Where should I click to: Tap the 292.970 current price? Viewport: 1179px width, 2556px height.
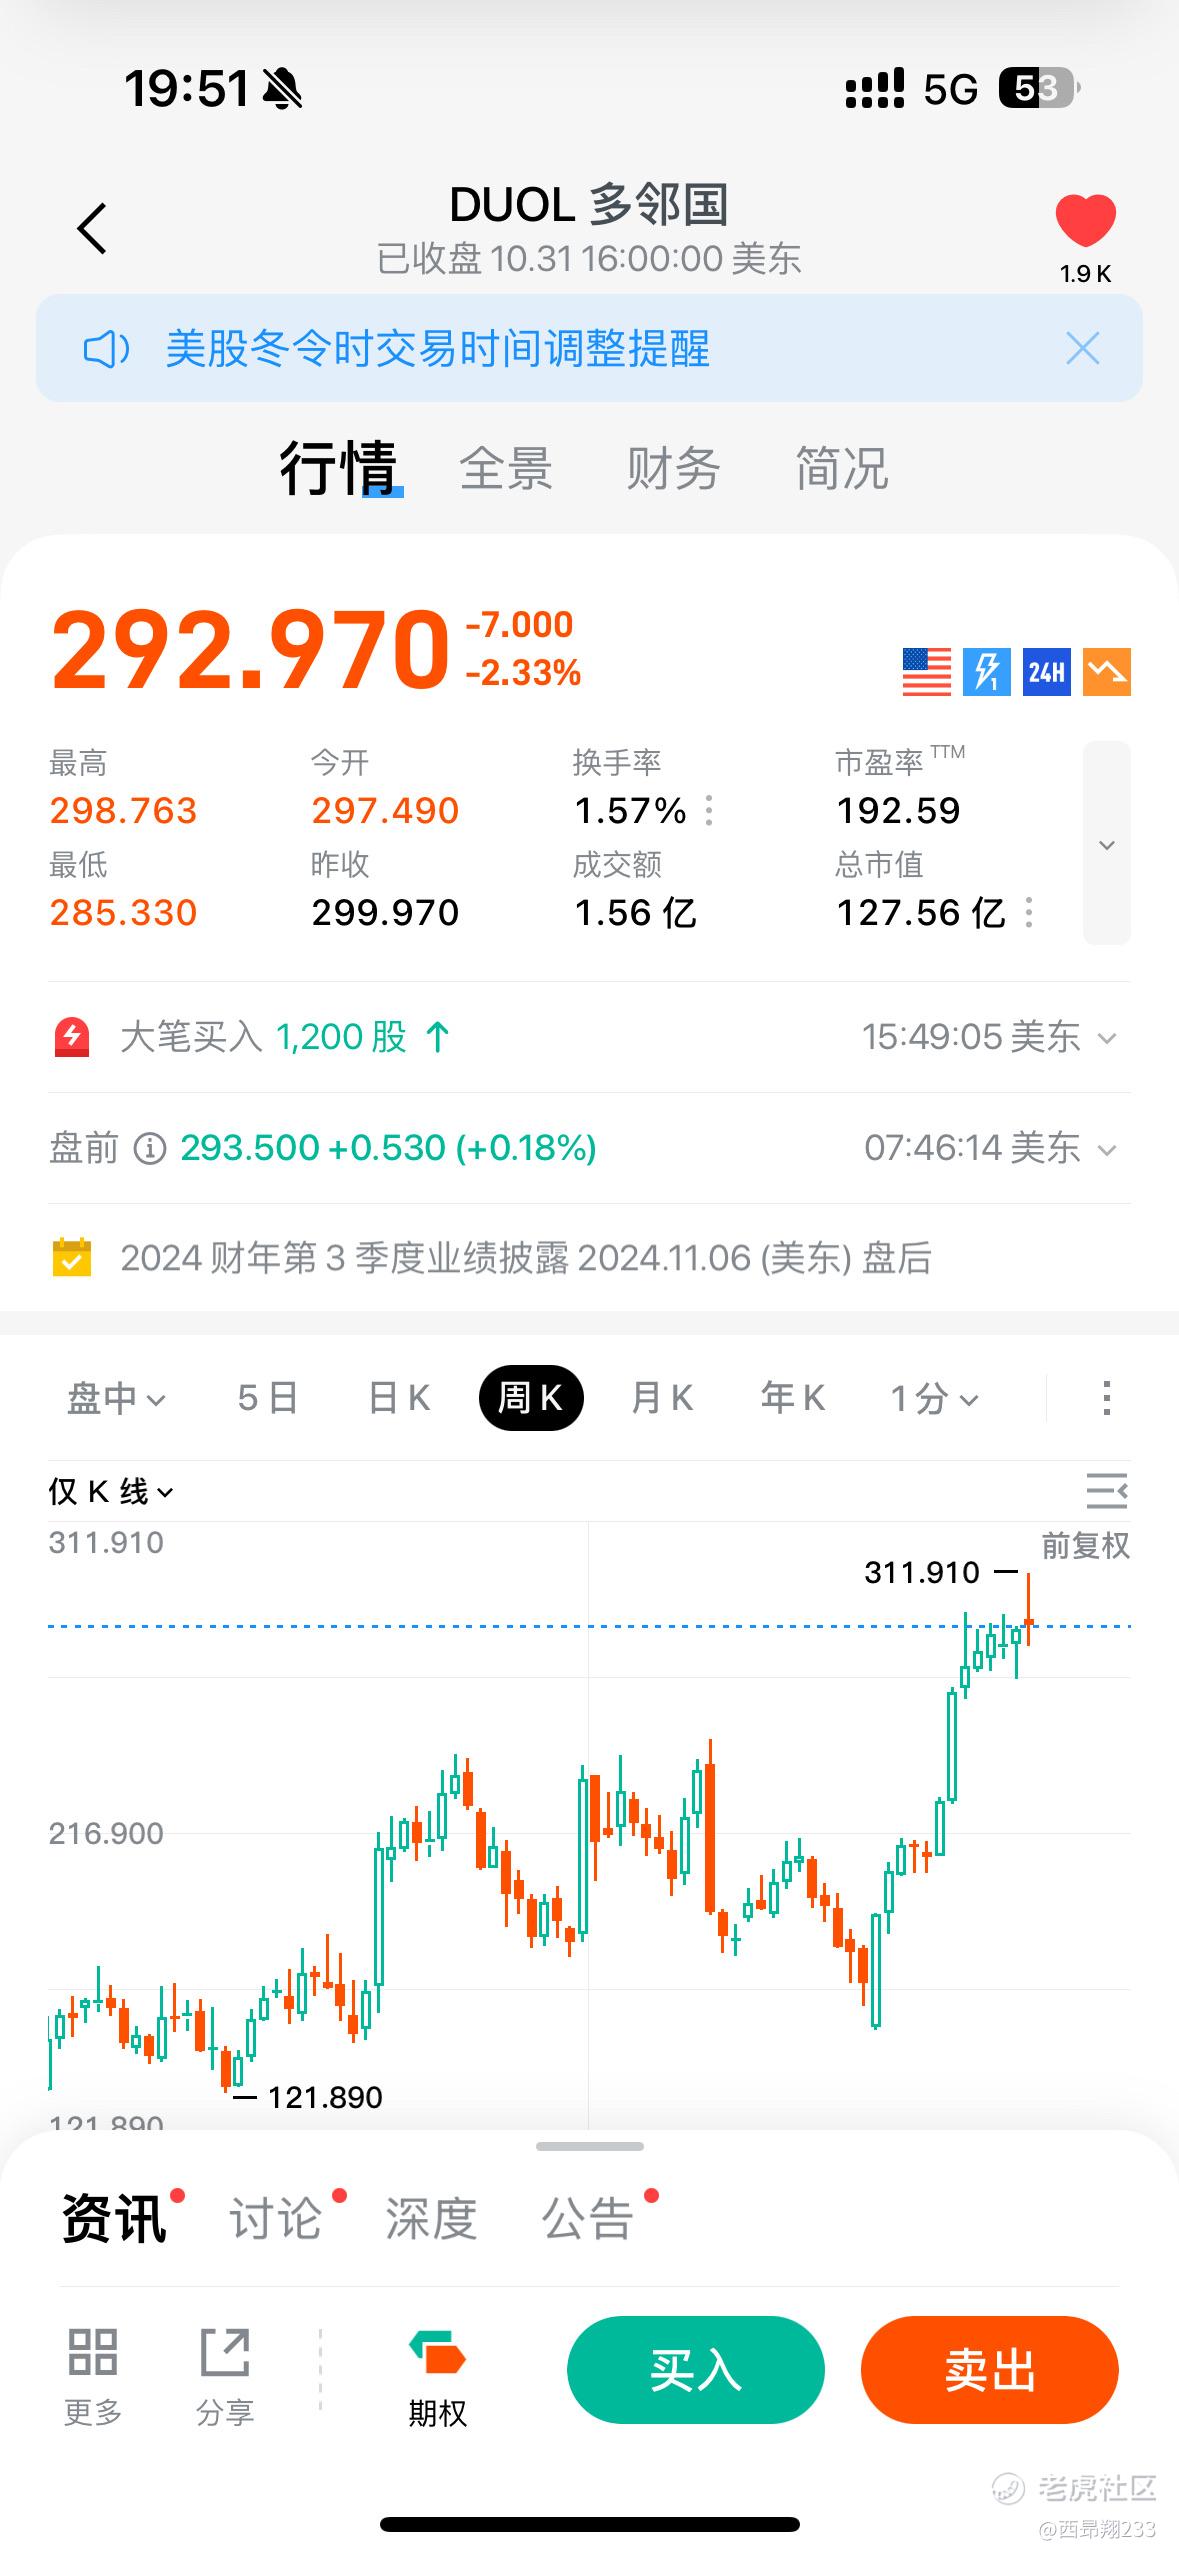pyautogui.click(x=250, y=650)
